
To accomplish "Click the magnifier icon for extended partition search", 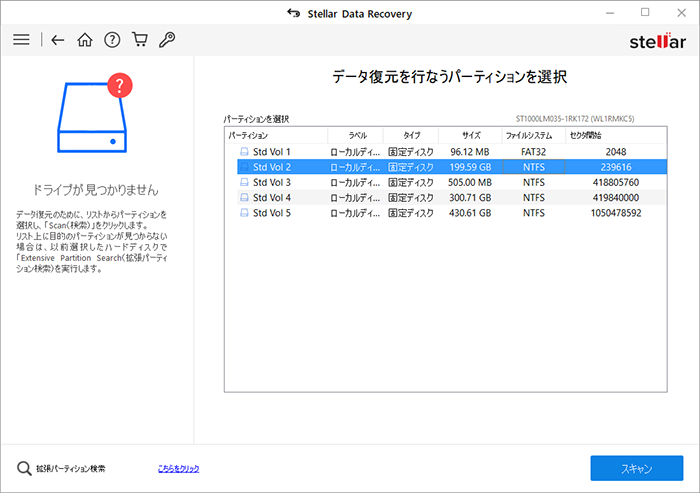I will pos(24,468).
